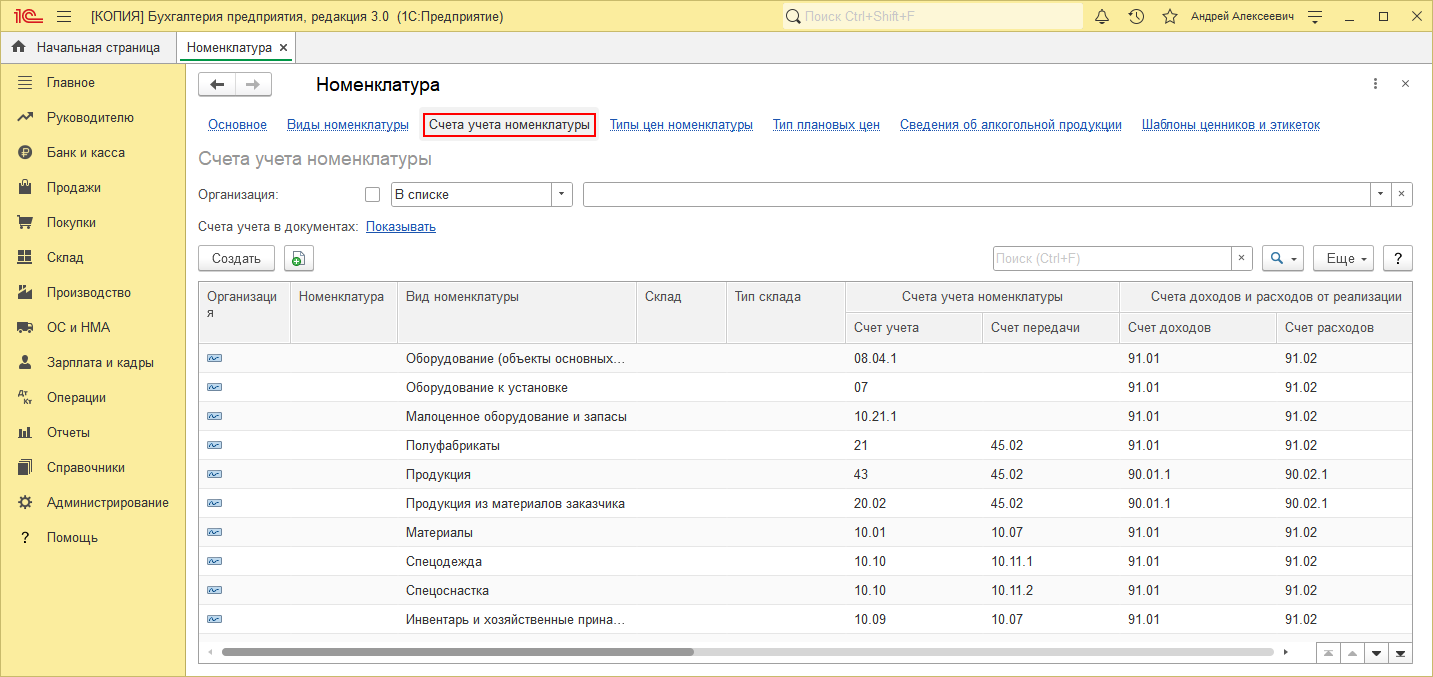
Task: Open the history clock icon
Action: click(x=1136, y=17)
